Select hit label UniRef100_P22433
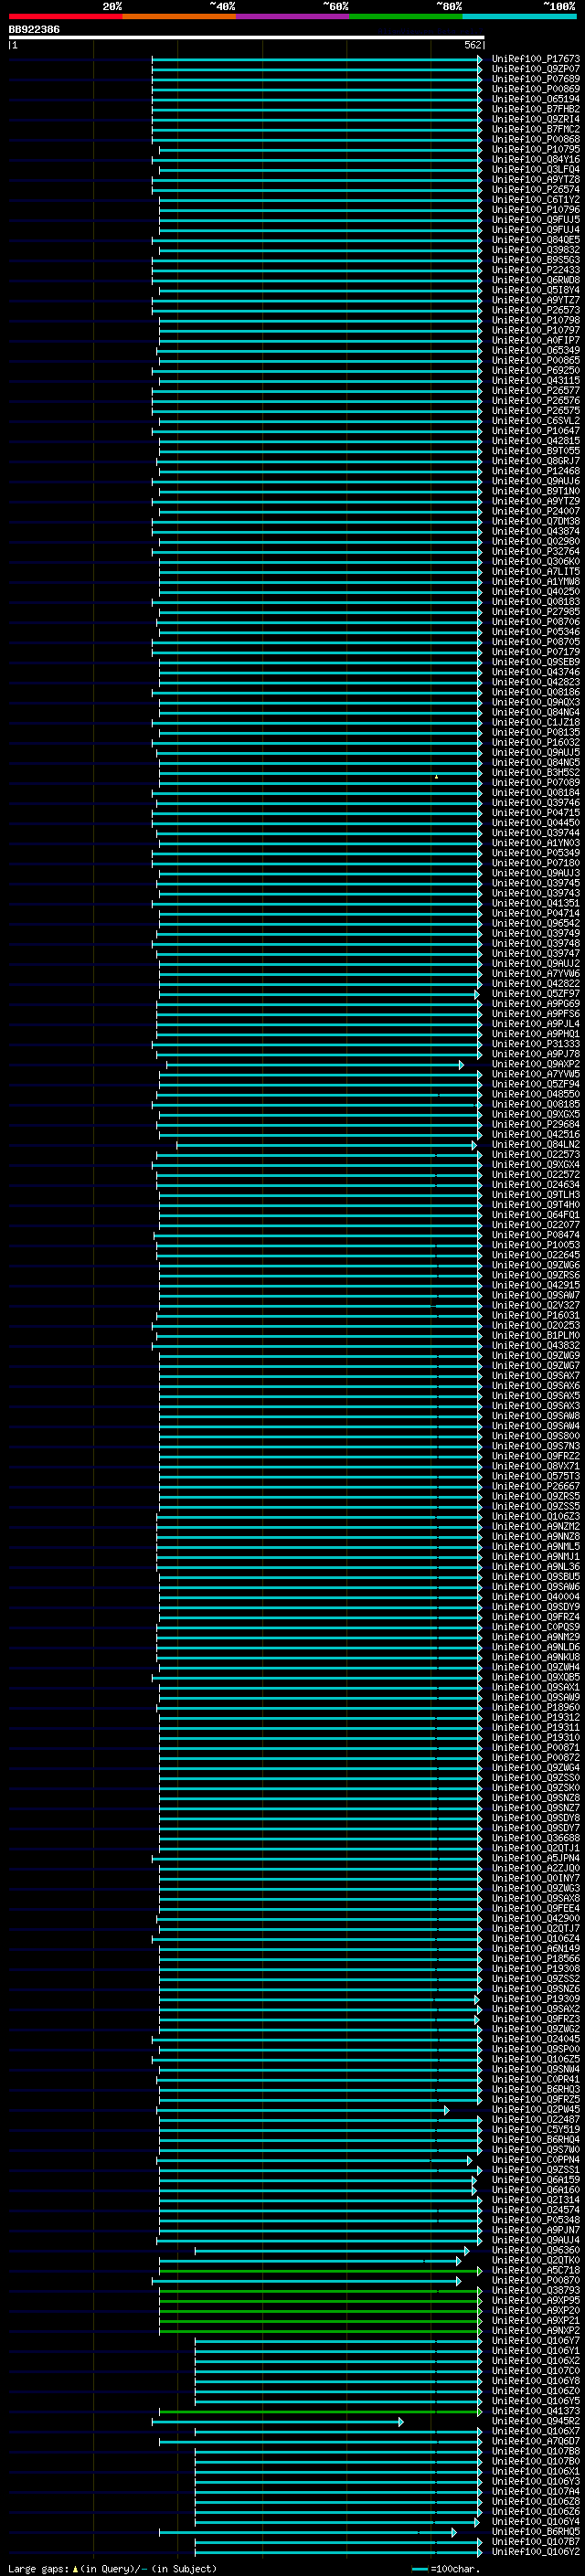 [x=535, y=270]
